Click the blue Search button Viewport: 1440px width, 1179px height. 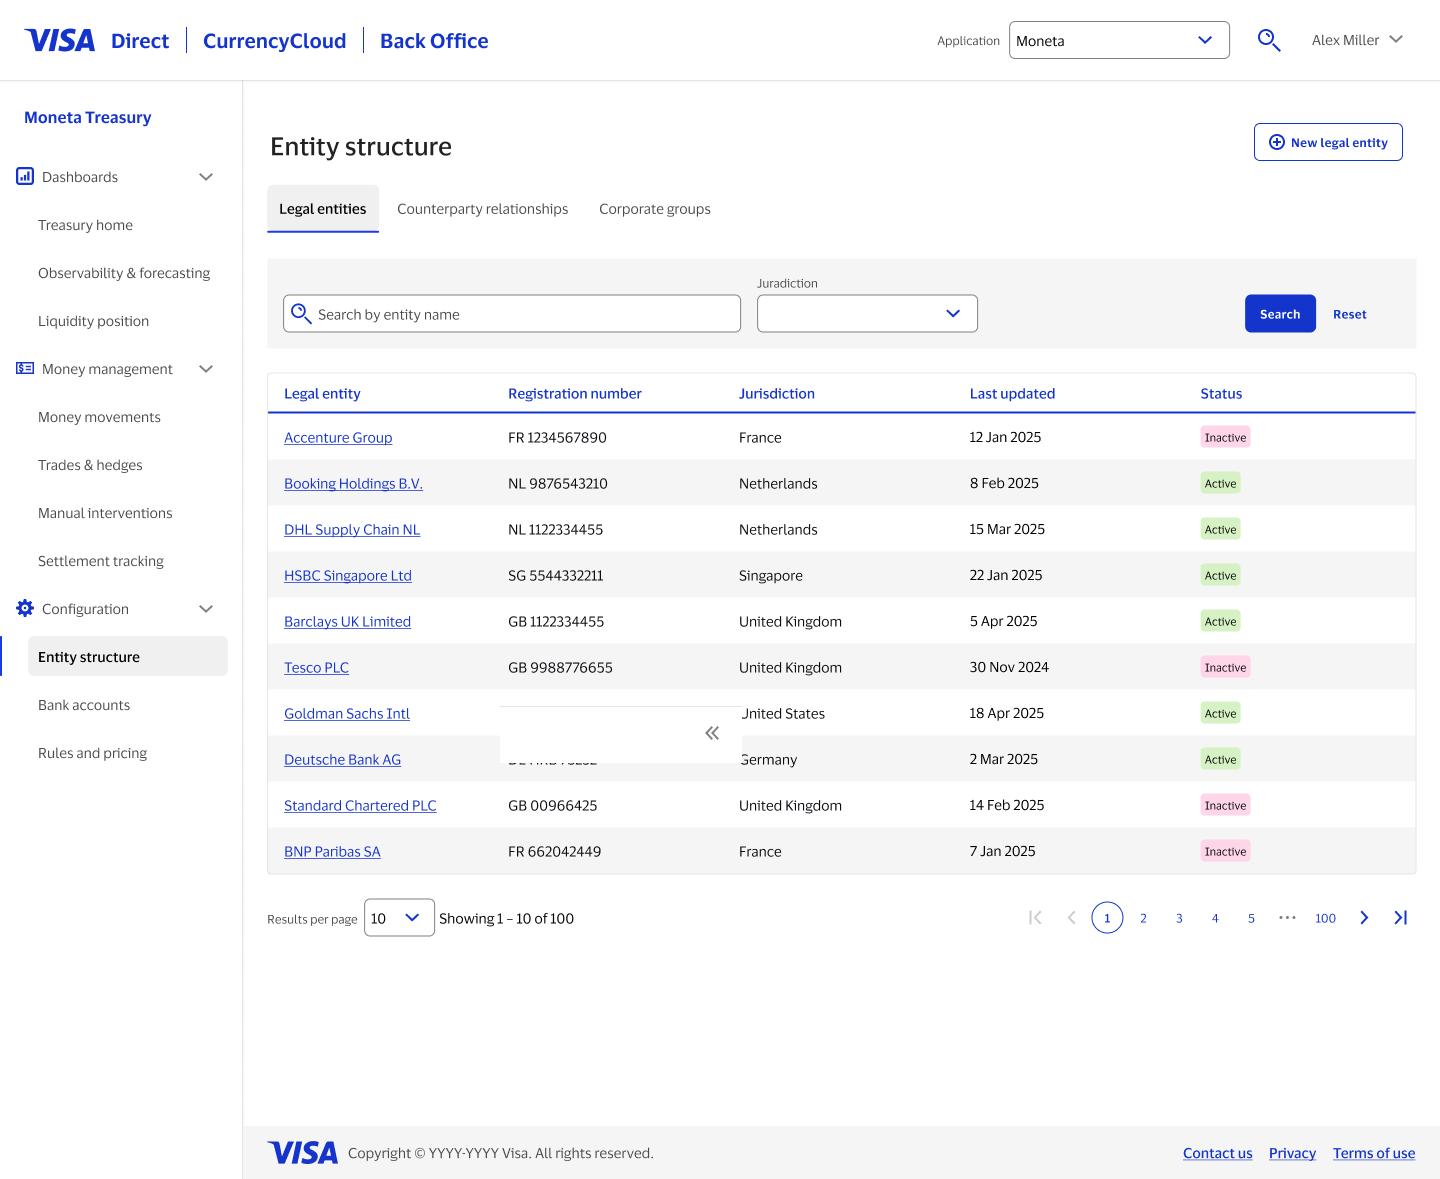(x=1280, y=313)
